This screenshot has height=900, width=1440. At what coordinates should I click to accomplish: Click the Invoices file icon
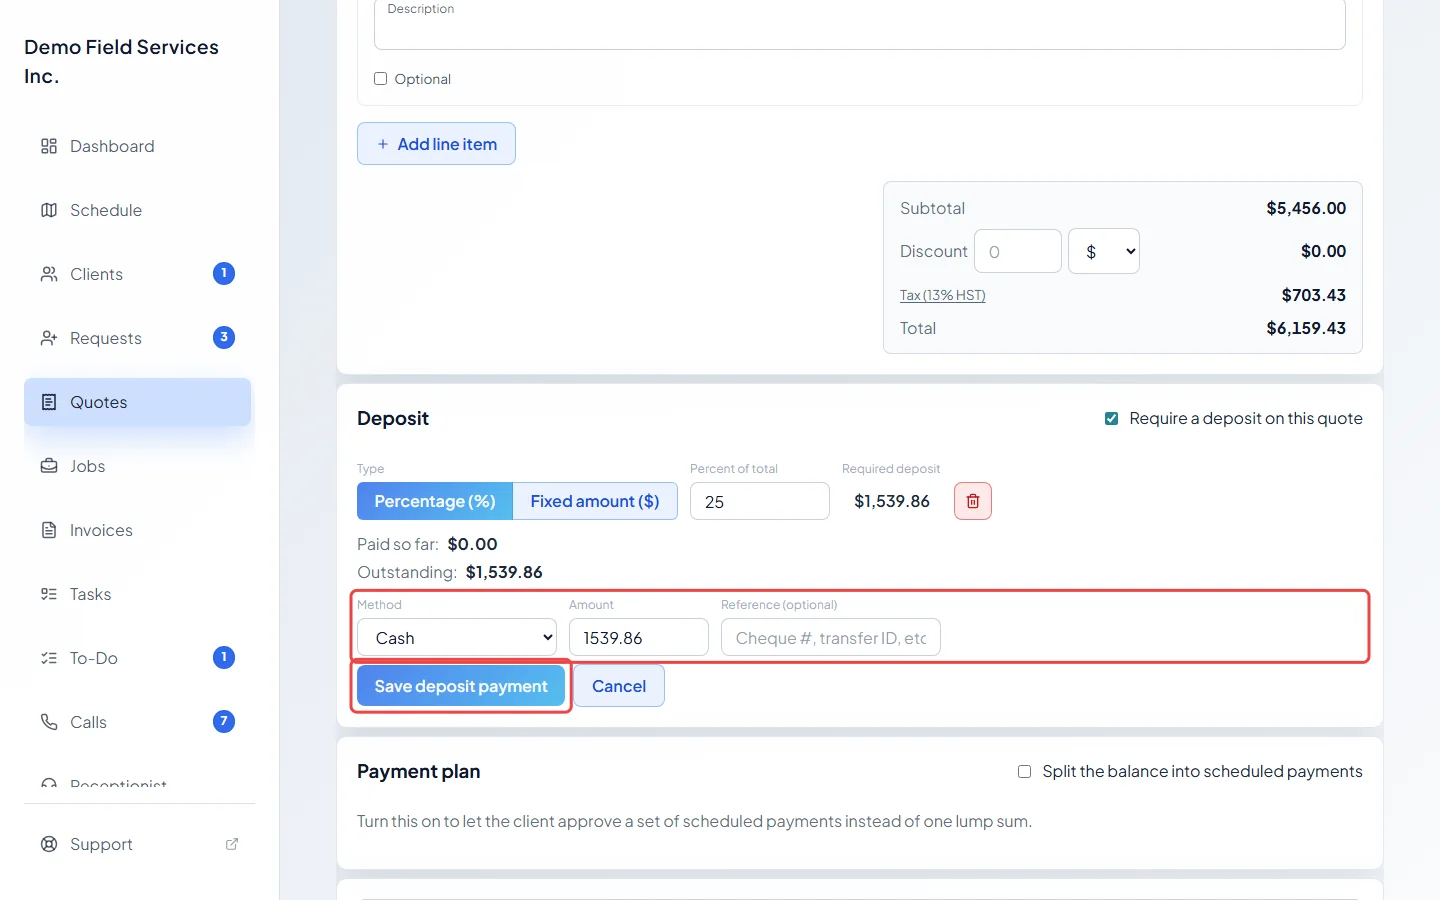(x=49, y=530)
